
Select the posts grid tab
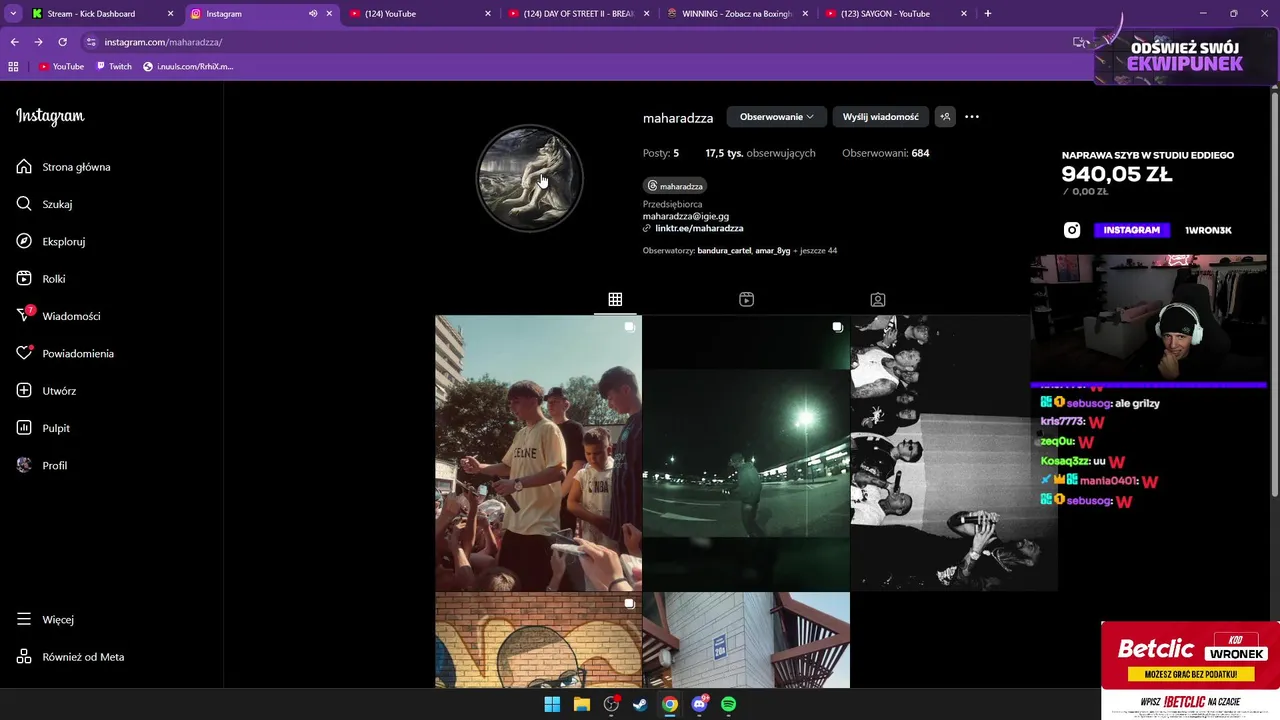click(615, 299)
